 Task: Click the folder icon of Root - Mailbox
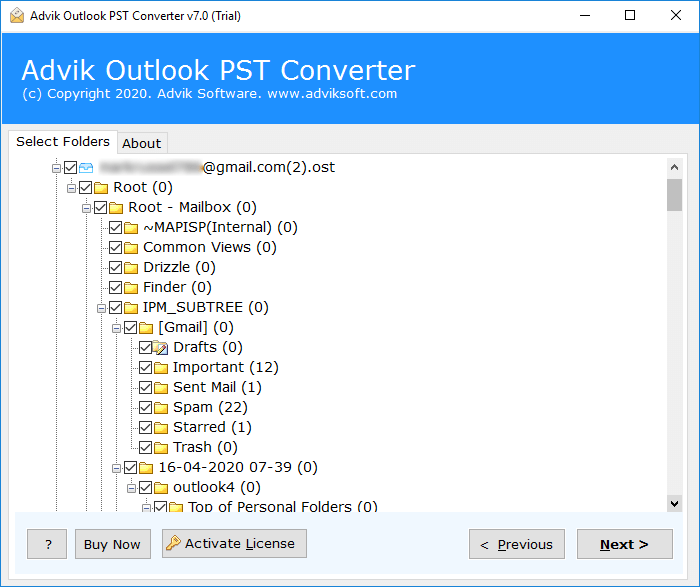pyautogui.click(x=116, y=208)
